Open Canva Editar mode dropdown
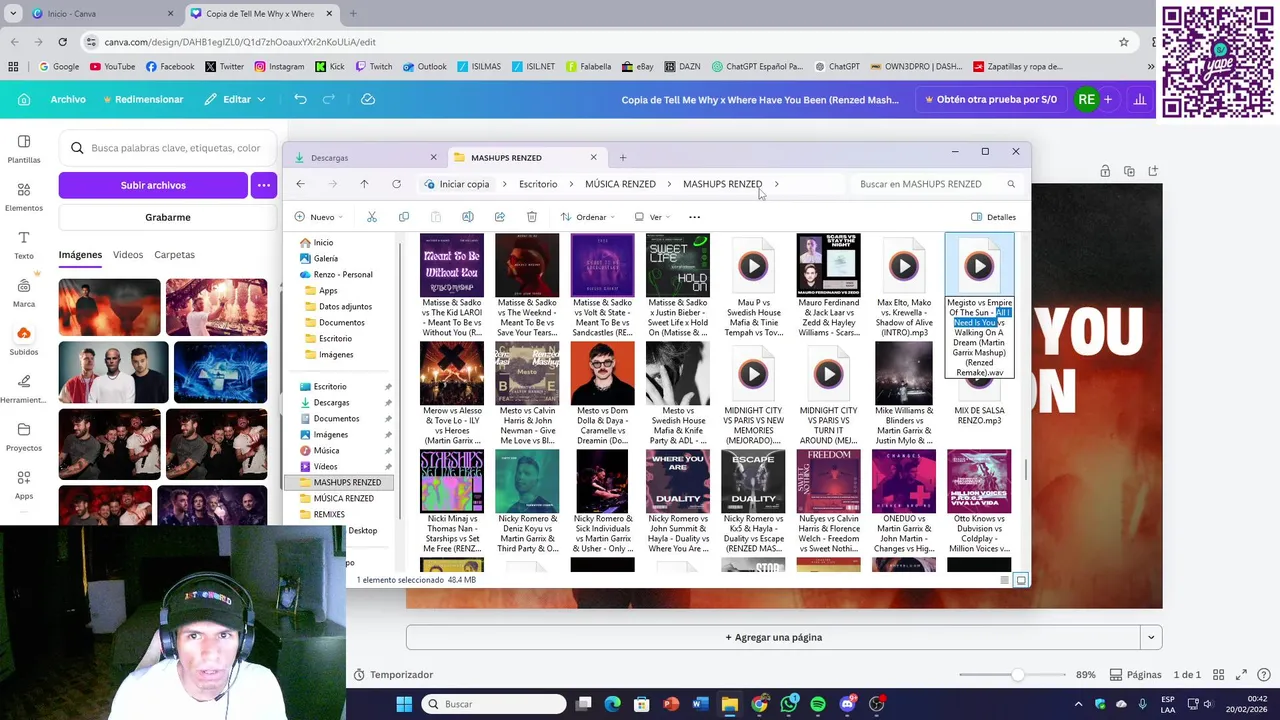Viewport: 1280px width, 720px height. [x=236, y=100]
